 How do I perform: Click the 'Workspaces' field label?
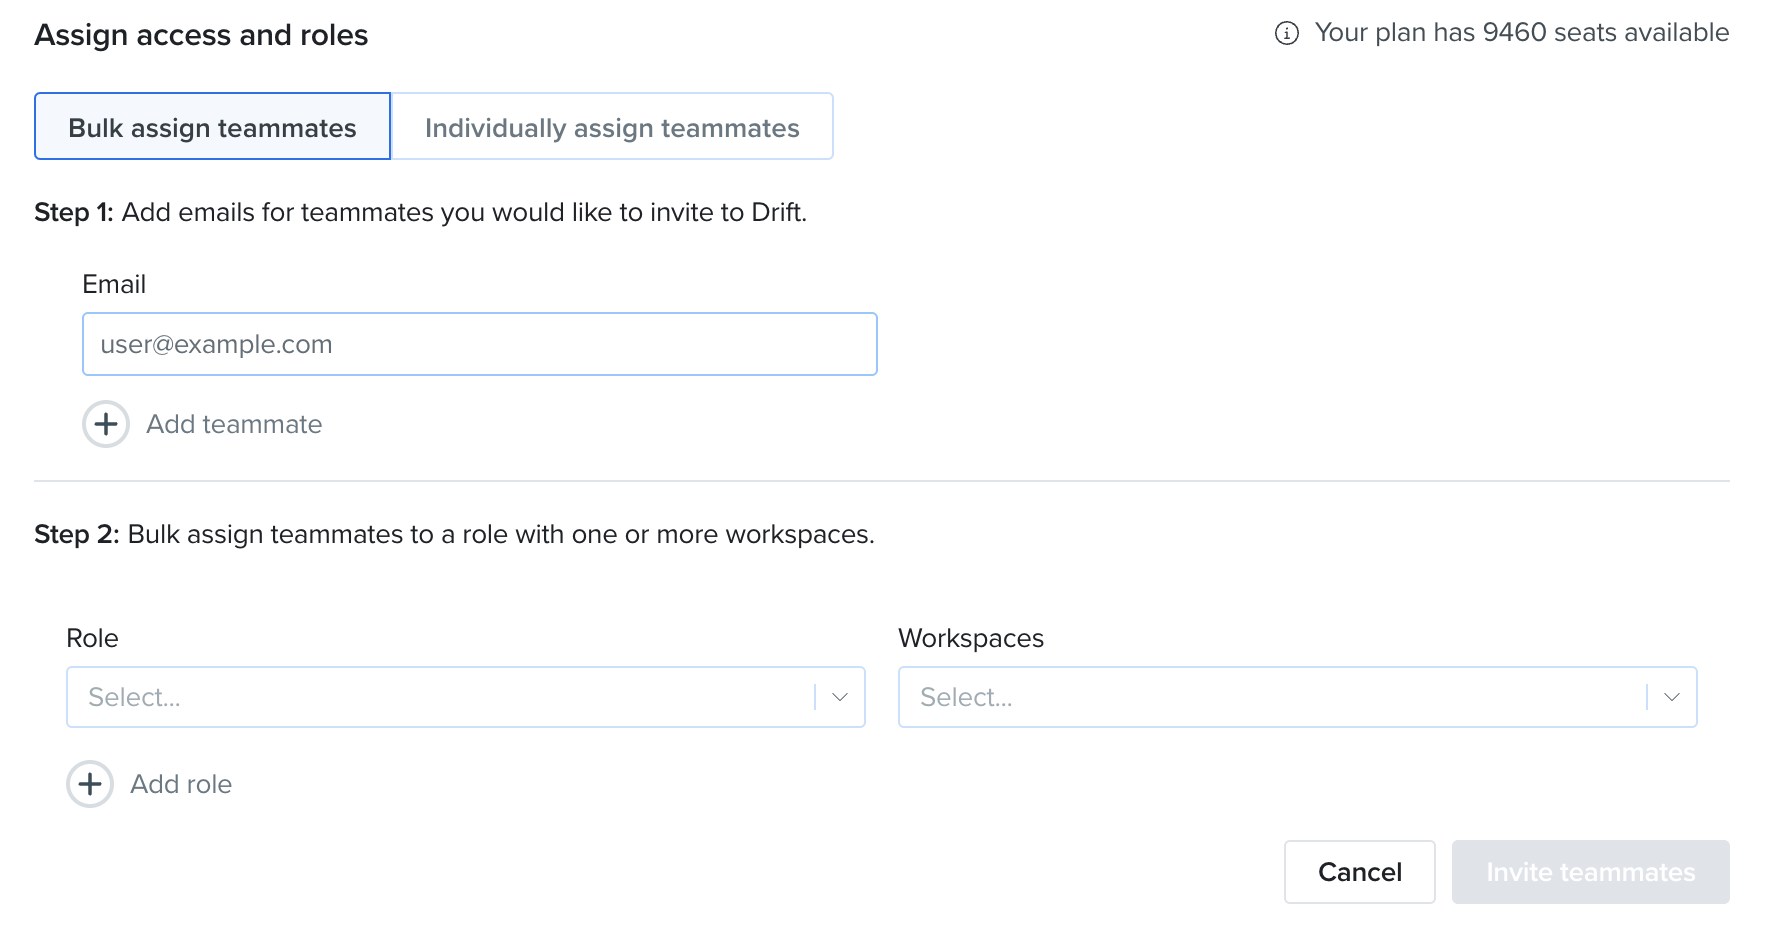click(x=971, y=638)
